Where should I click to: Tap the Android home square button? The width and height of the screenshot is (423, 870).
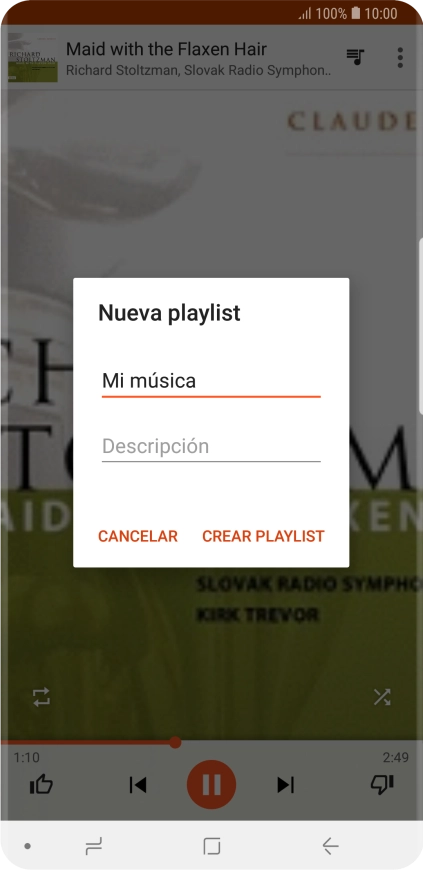(212, 846)
